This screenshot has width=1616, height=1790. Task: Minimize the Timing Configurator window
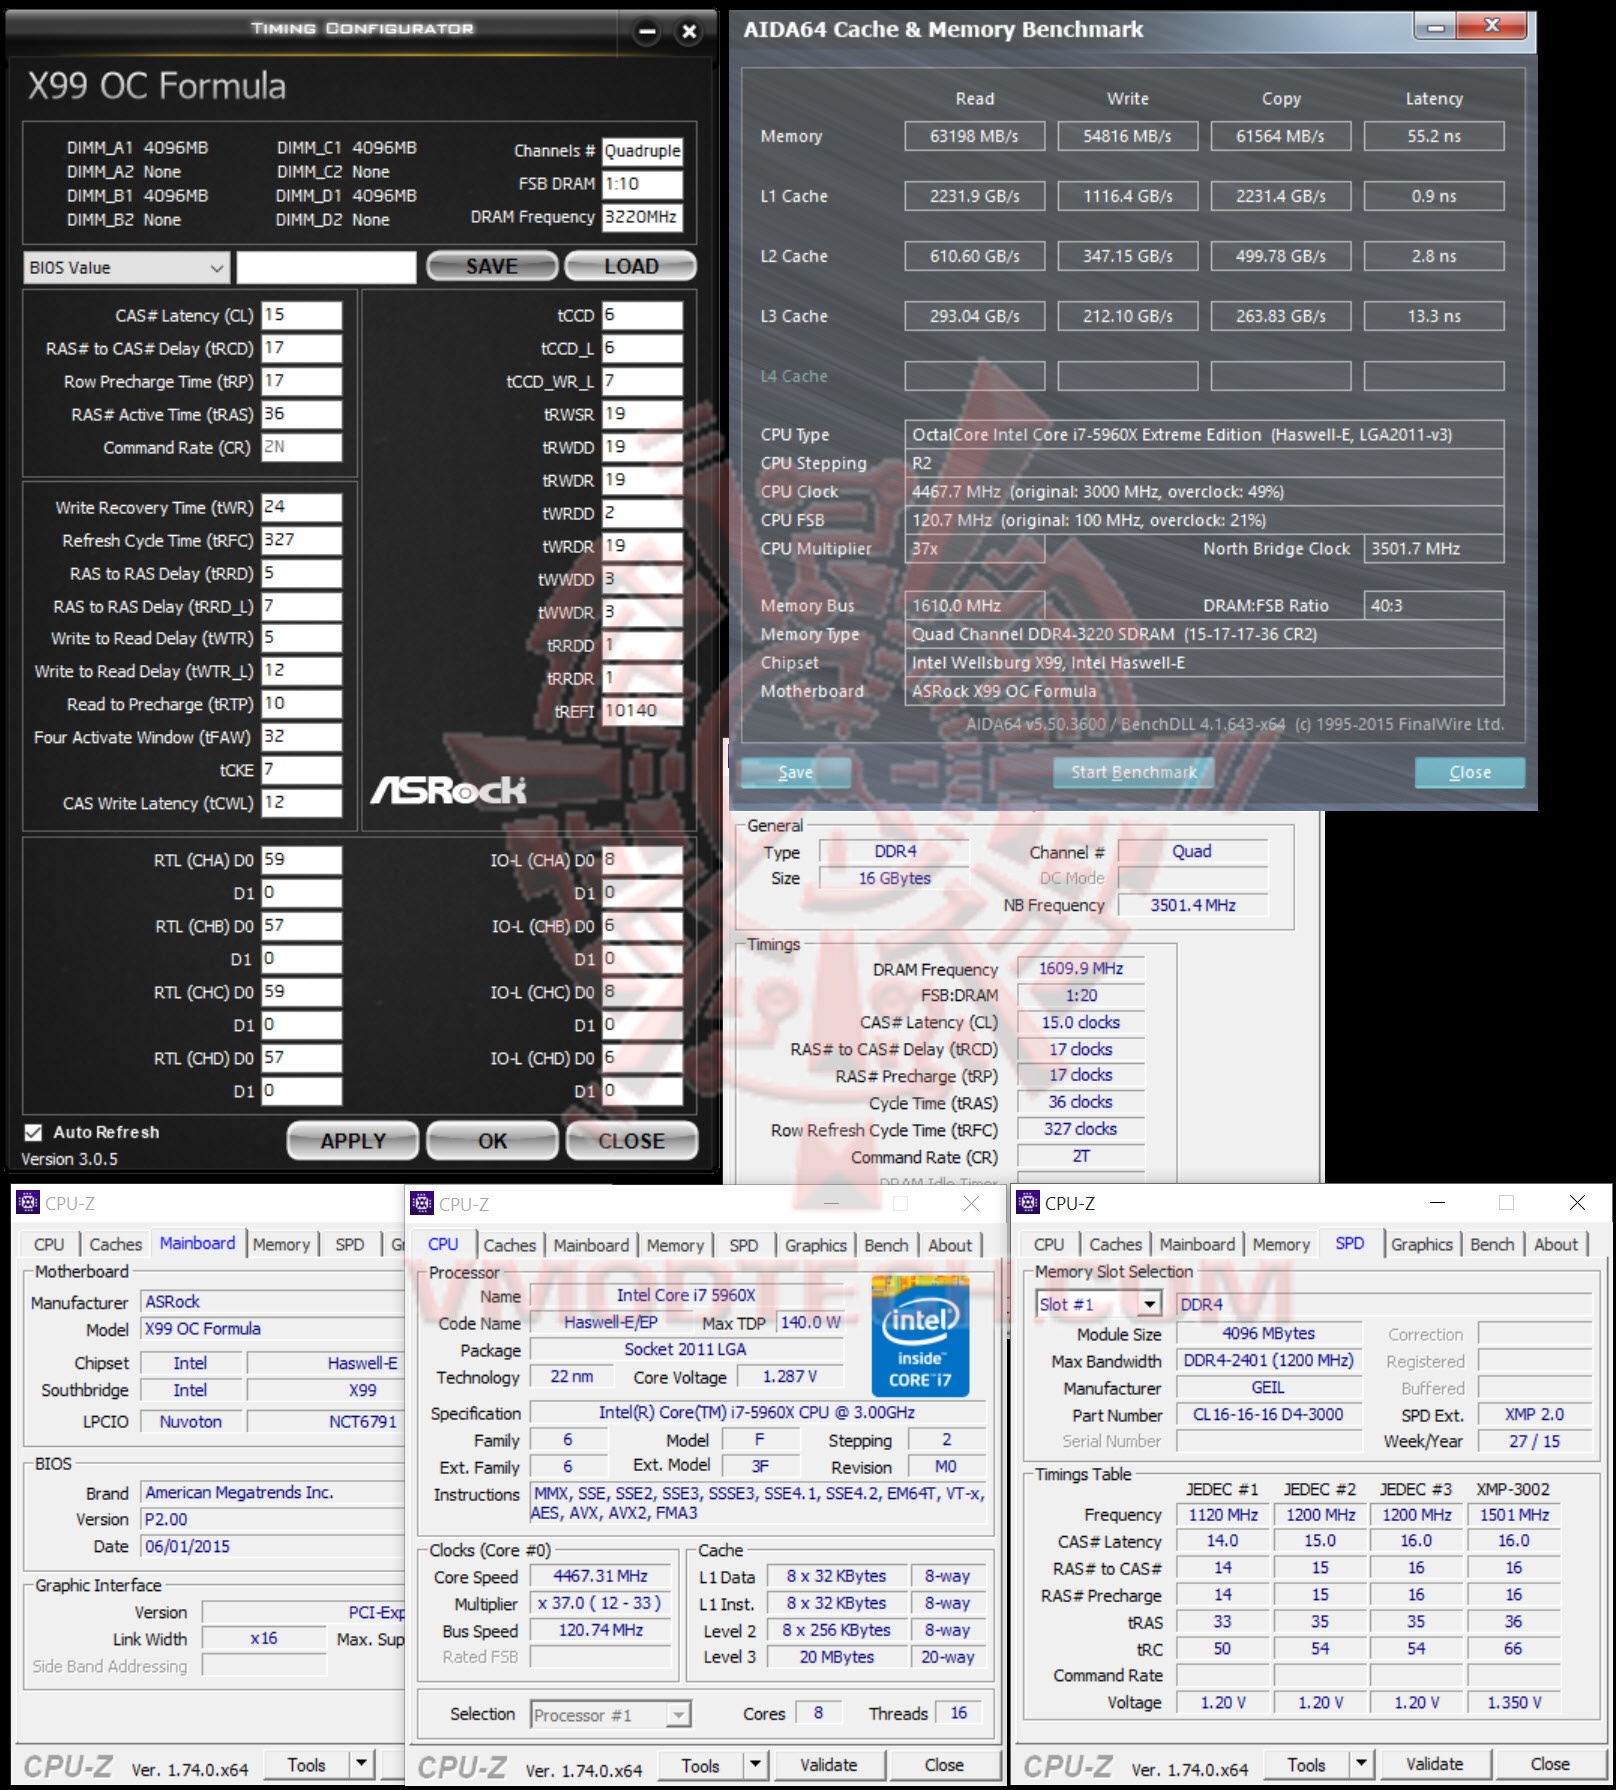click(647, 32)
